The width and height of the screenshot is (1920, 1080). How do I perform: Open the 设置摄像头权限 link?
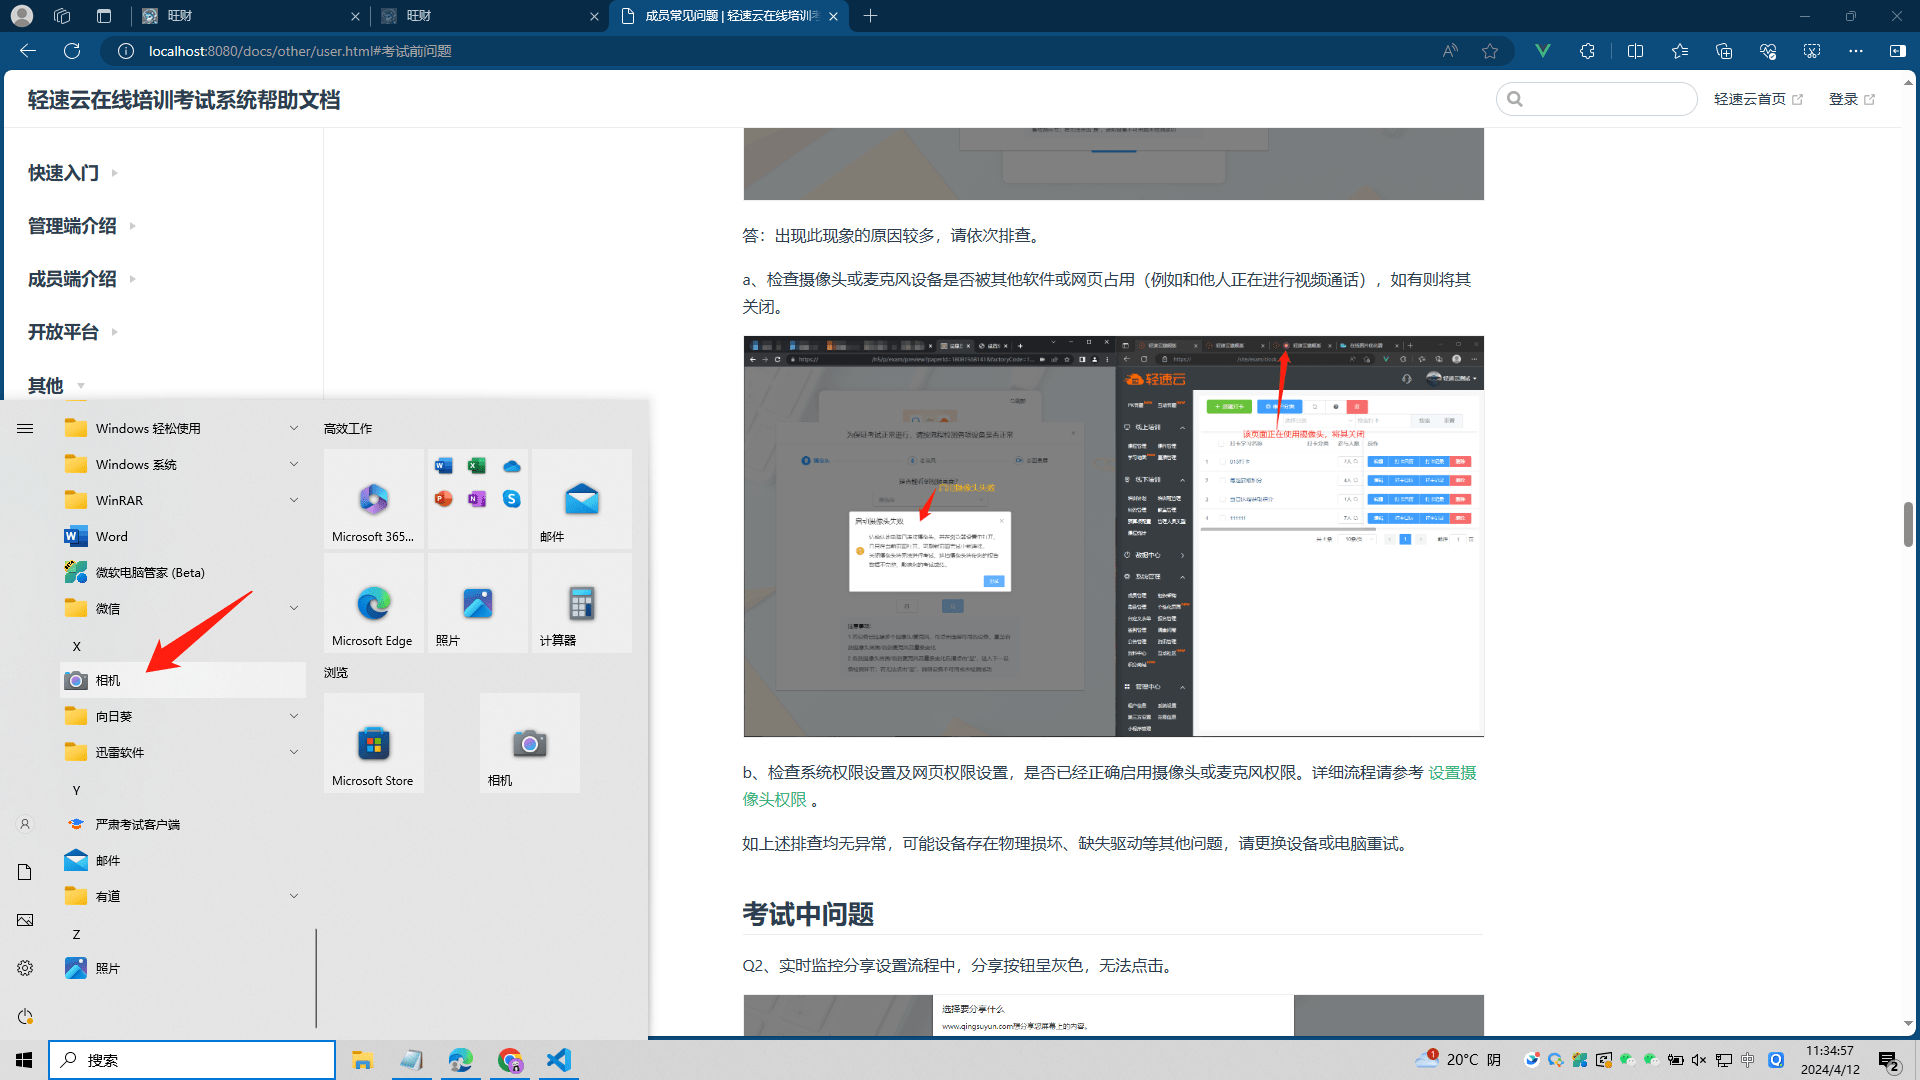coord(1451,773)
